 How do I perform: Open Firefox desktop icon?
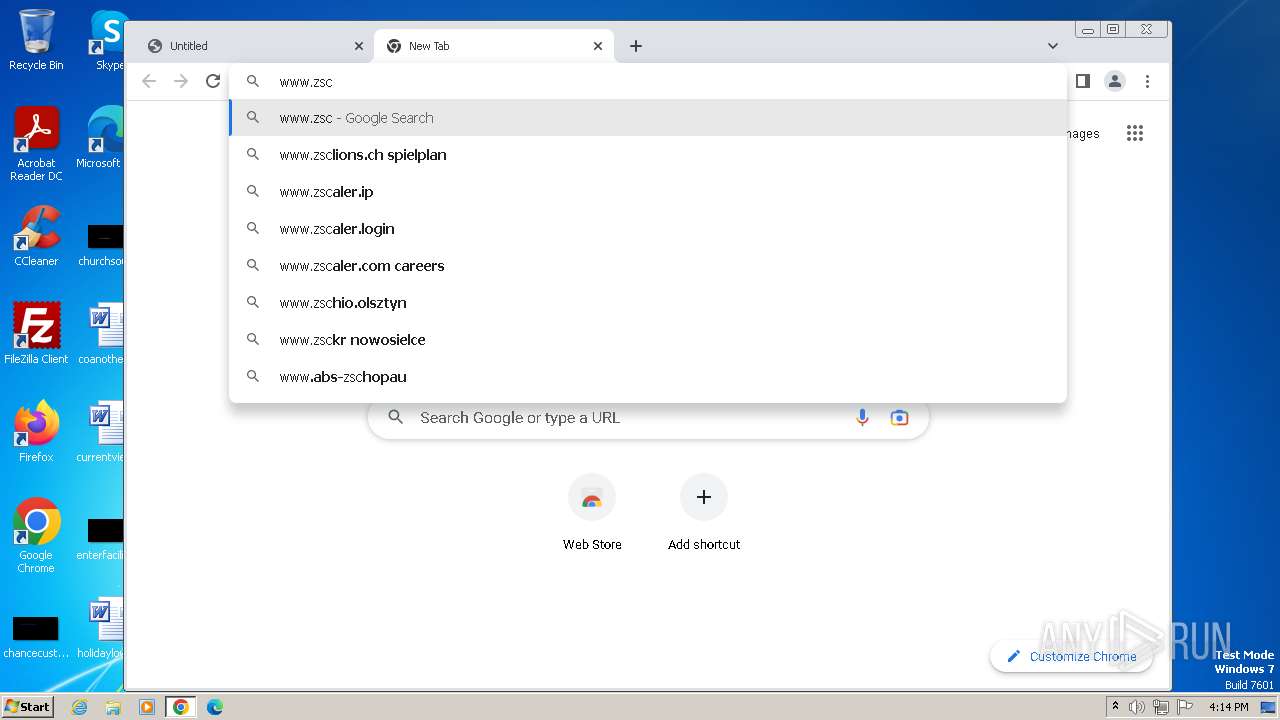tap(36, 431)
